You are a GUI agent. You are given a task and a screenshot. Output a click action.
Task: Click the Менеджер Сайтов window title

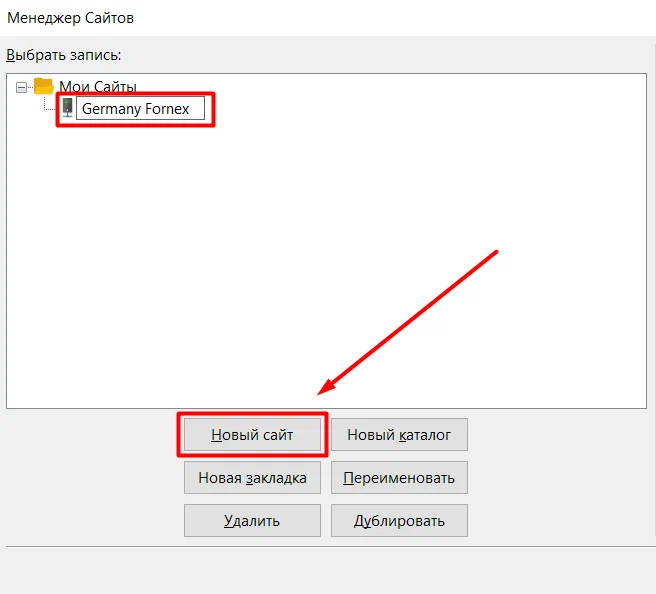pos(70,18)
